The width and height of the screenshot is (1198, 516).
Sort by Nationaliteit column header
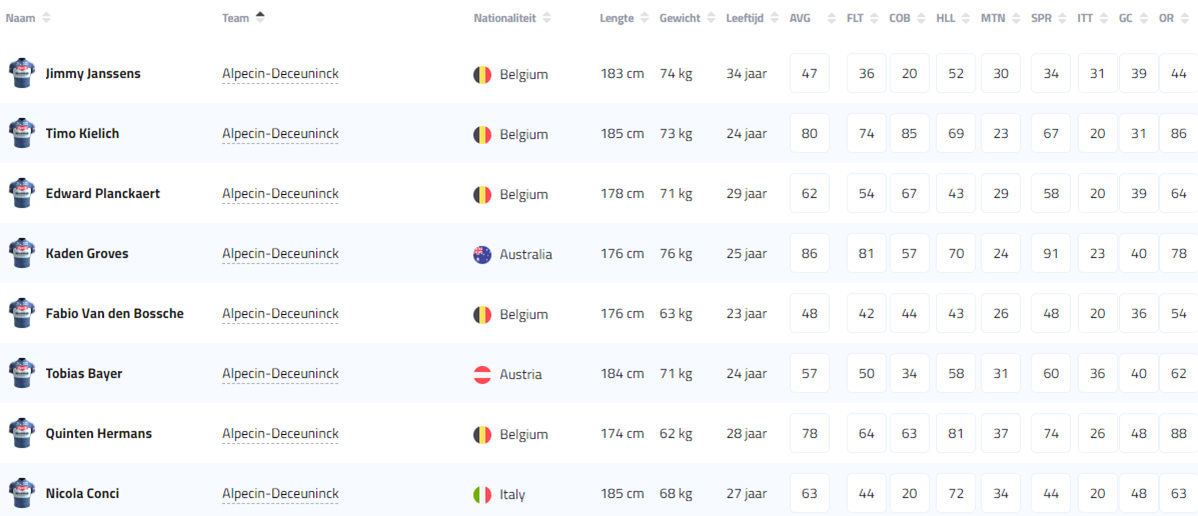pyautogui.click(x=505, y=18)
